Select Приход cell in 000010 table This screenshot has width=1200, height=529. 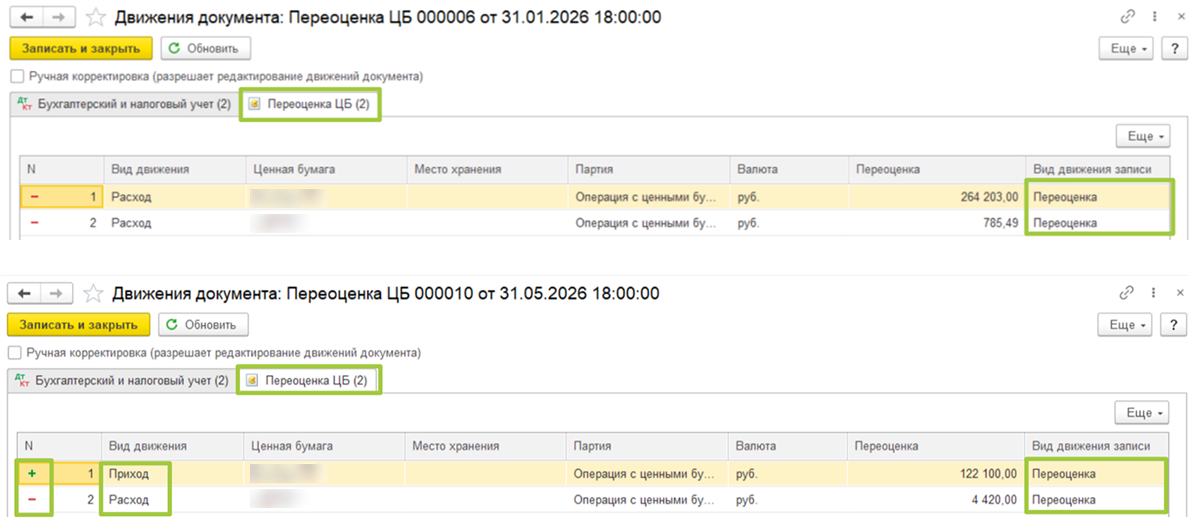[173, 473]
